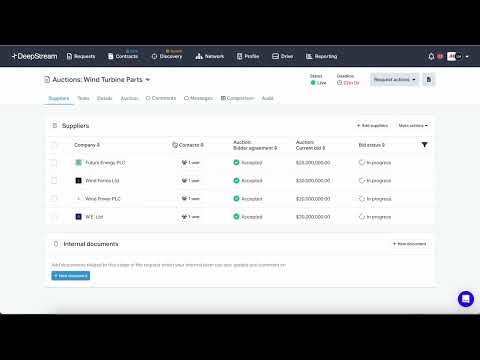Screen dimensions: 480x360
Task: Click the W.E. Ltd company logo
Action: click(x=78, y=217)
